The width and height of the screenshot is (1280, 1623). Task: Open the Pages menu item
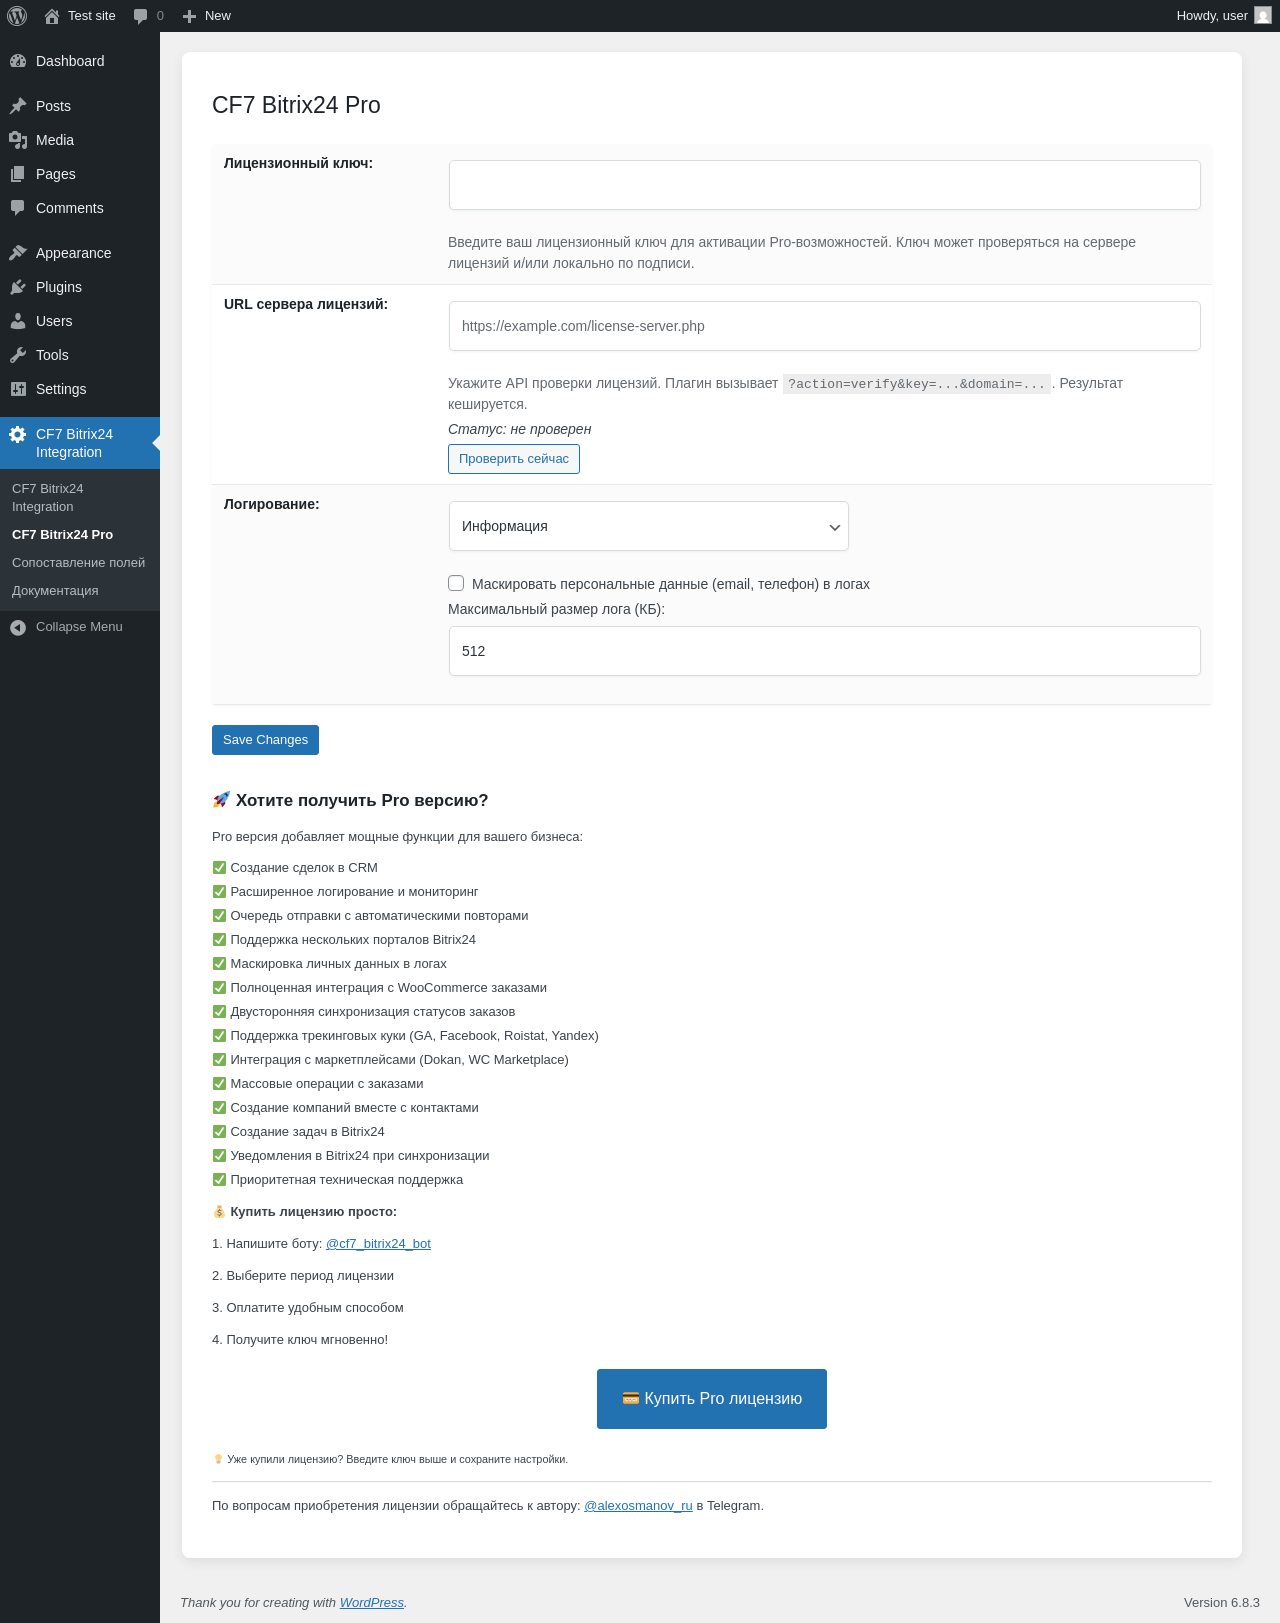pyautogui.click(x=80, y=174)
